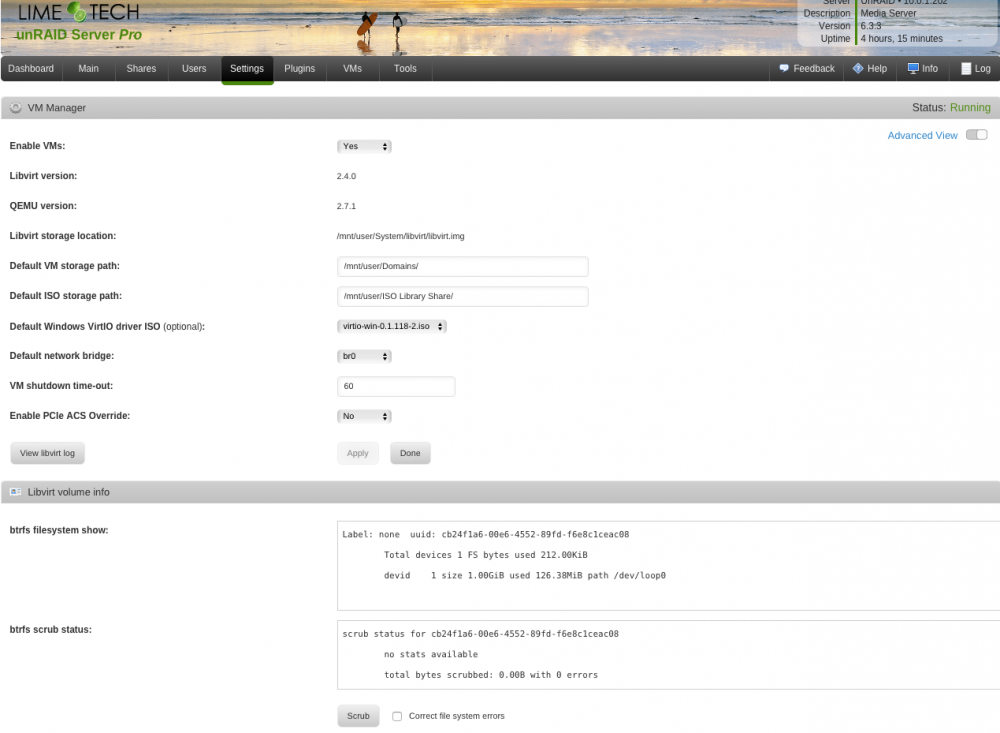This screenshot has width=1000, height=733.
Task: Click the unRAID Server Pro title text
Action: pyautogui.click(x=79, y=34)
